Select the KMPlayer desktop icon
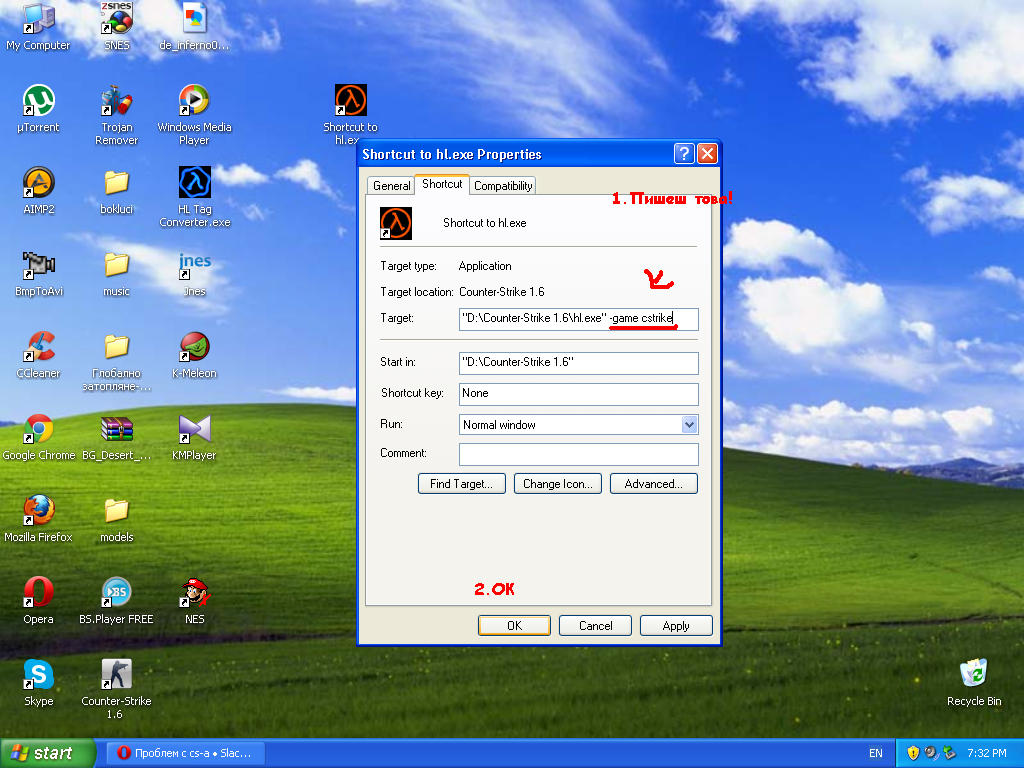 pyautogui.click(x=194, y=436)
